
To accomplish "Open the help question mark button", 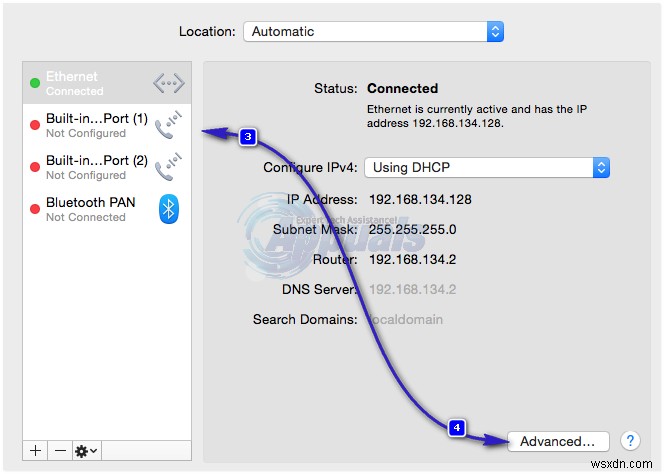I will click(x=630, y=441).
